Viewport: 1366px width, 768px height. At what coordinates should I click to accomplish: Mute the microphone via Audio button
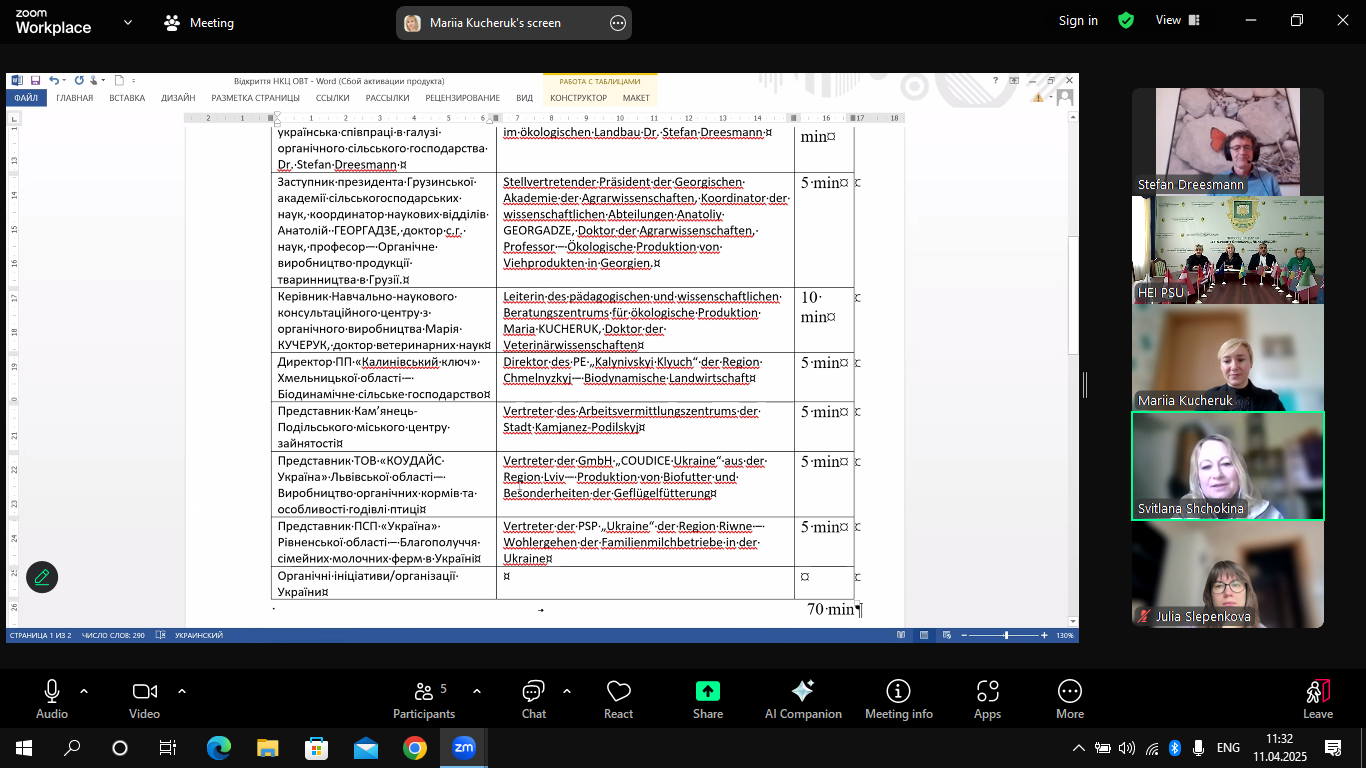[52, 692]
